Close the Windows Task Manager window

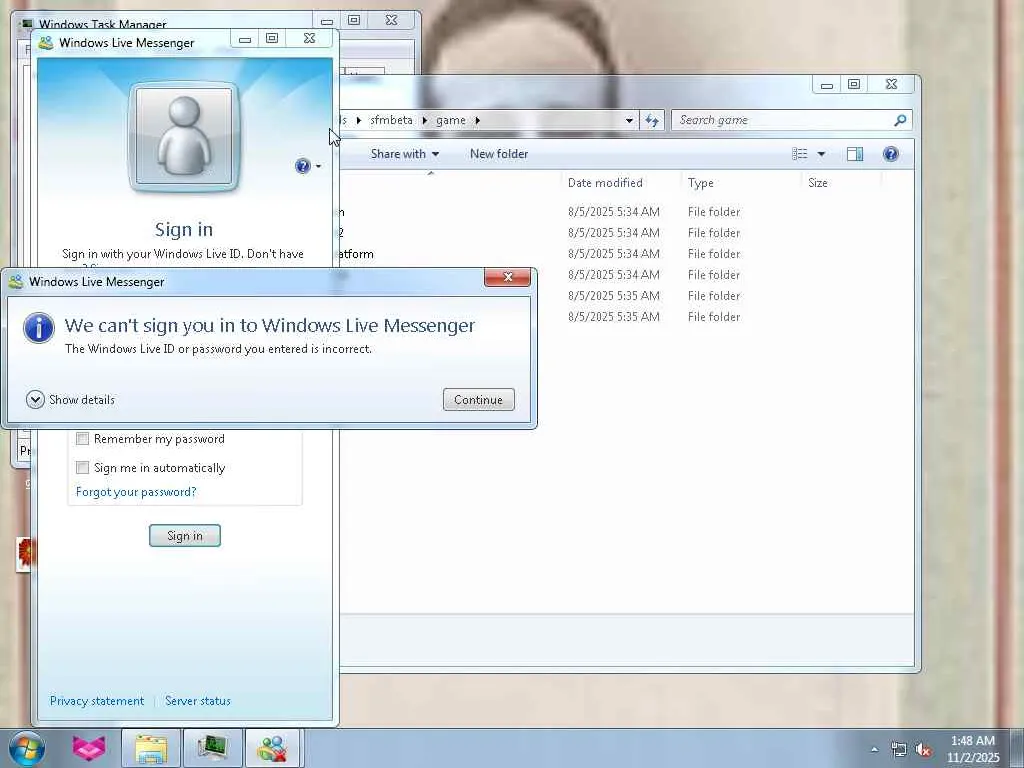point(391,20)
